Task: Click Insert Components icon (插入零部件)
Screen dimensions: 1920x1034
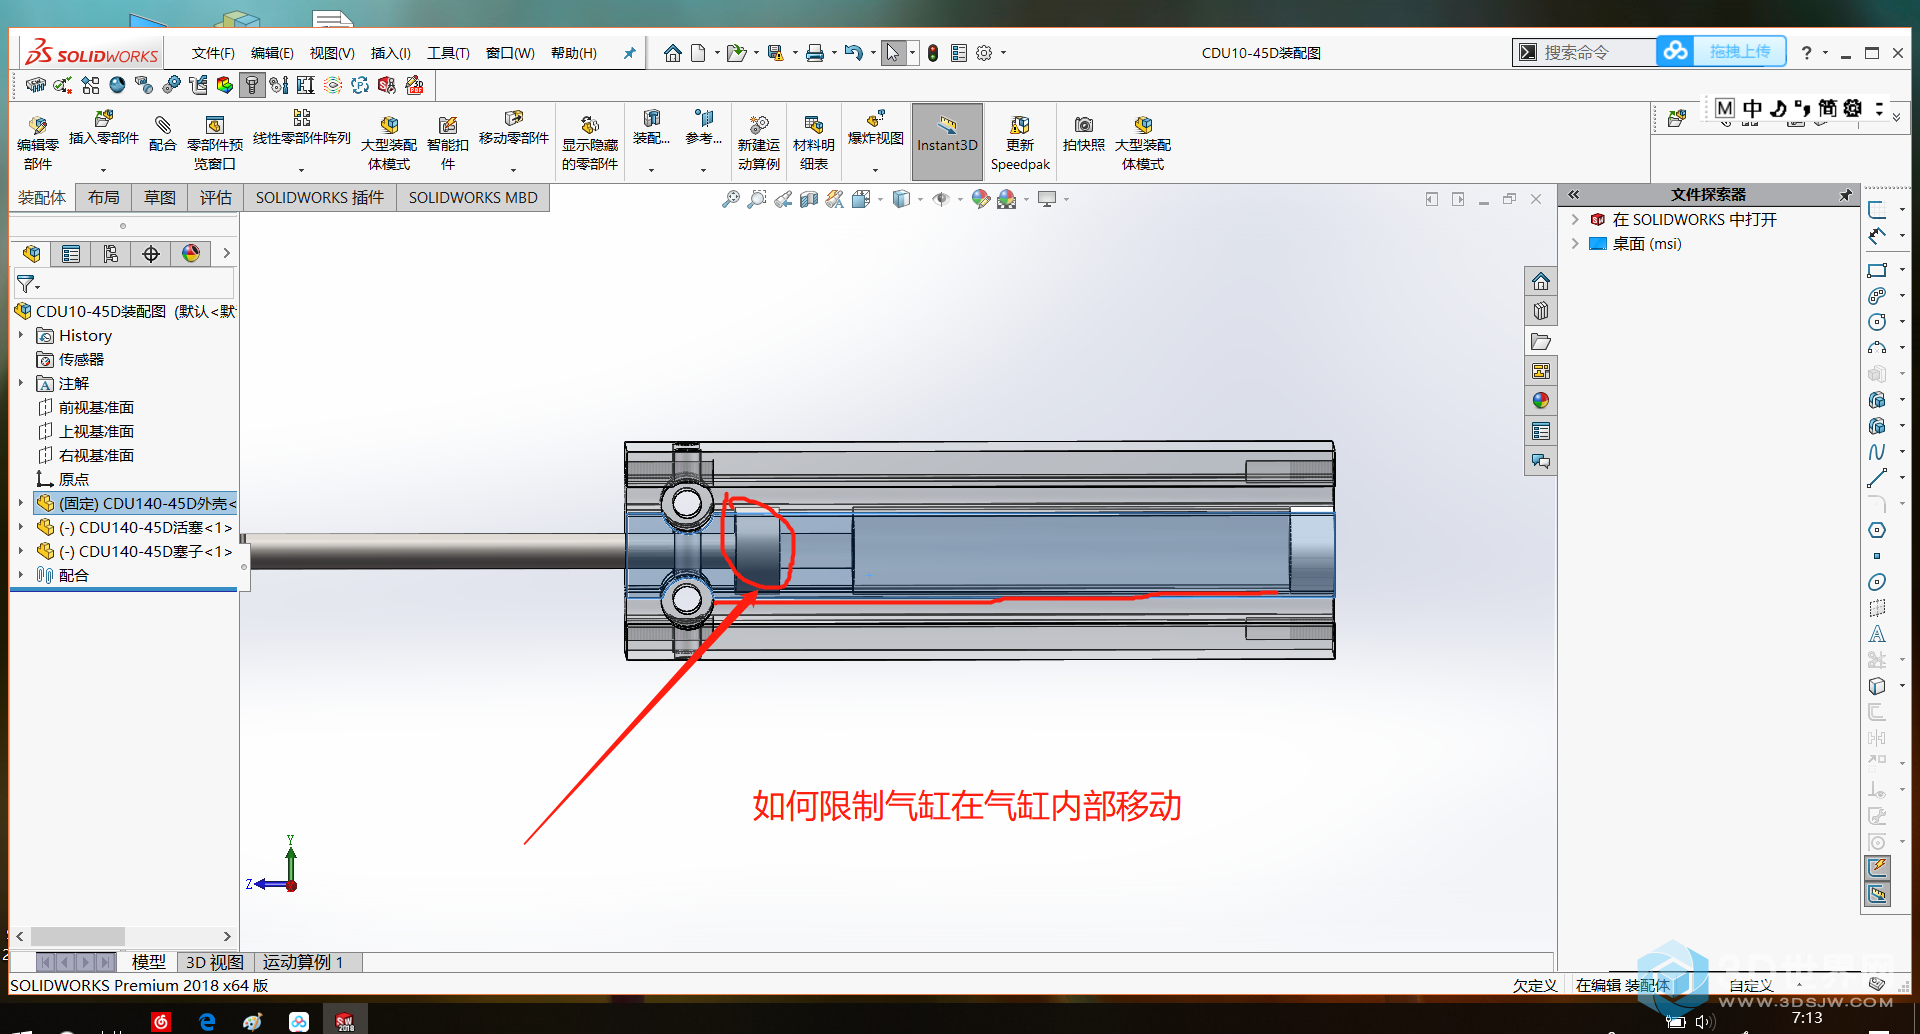Action: coord(103,128)
